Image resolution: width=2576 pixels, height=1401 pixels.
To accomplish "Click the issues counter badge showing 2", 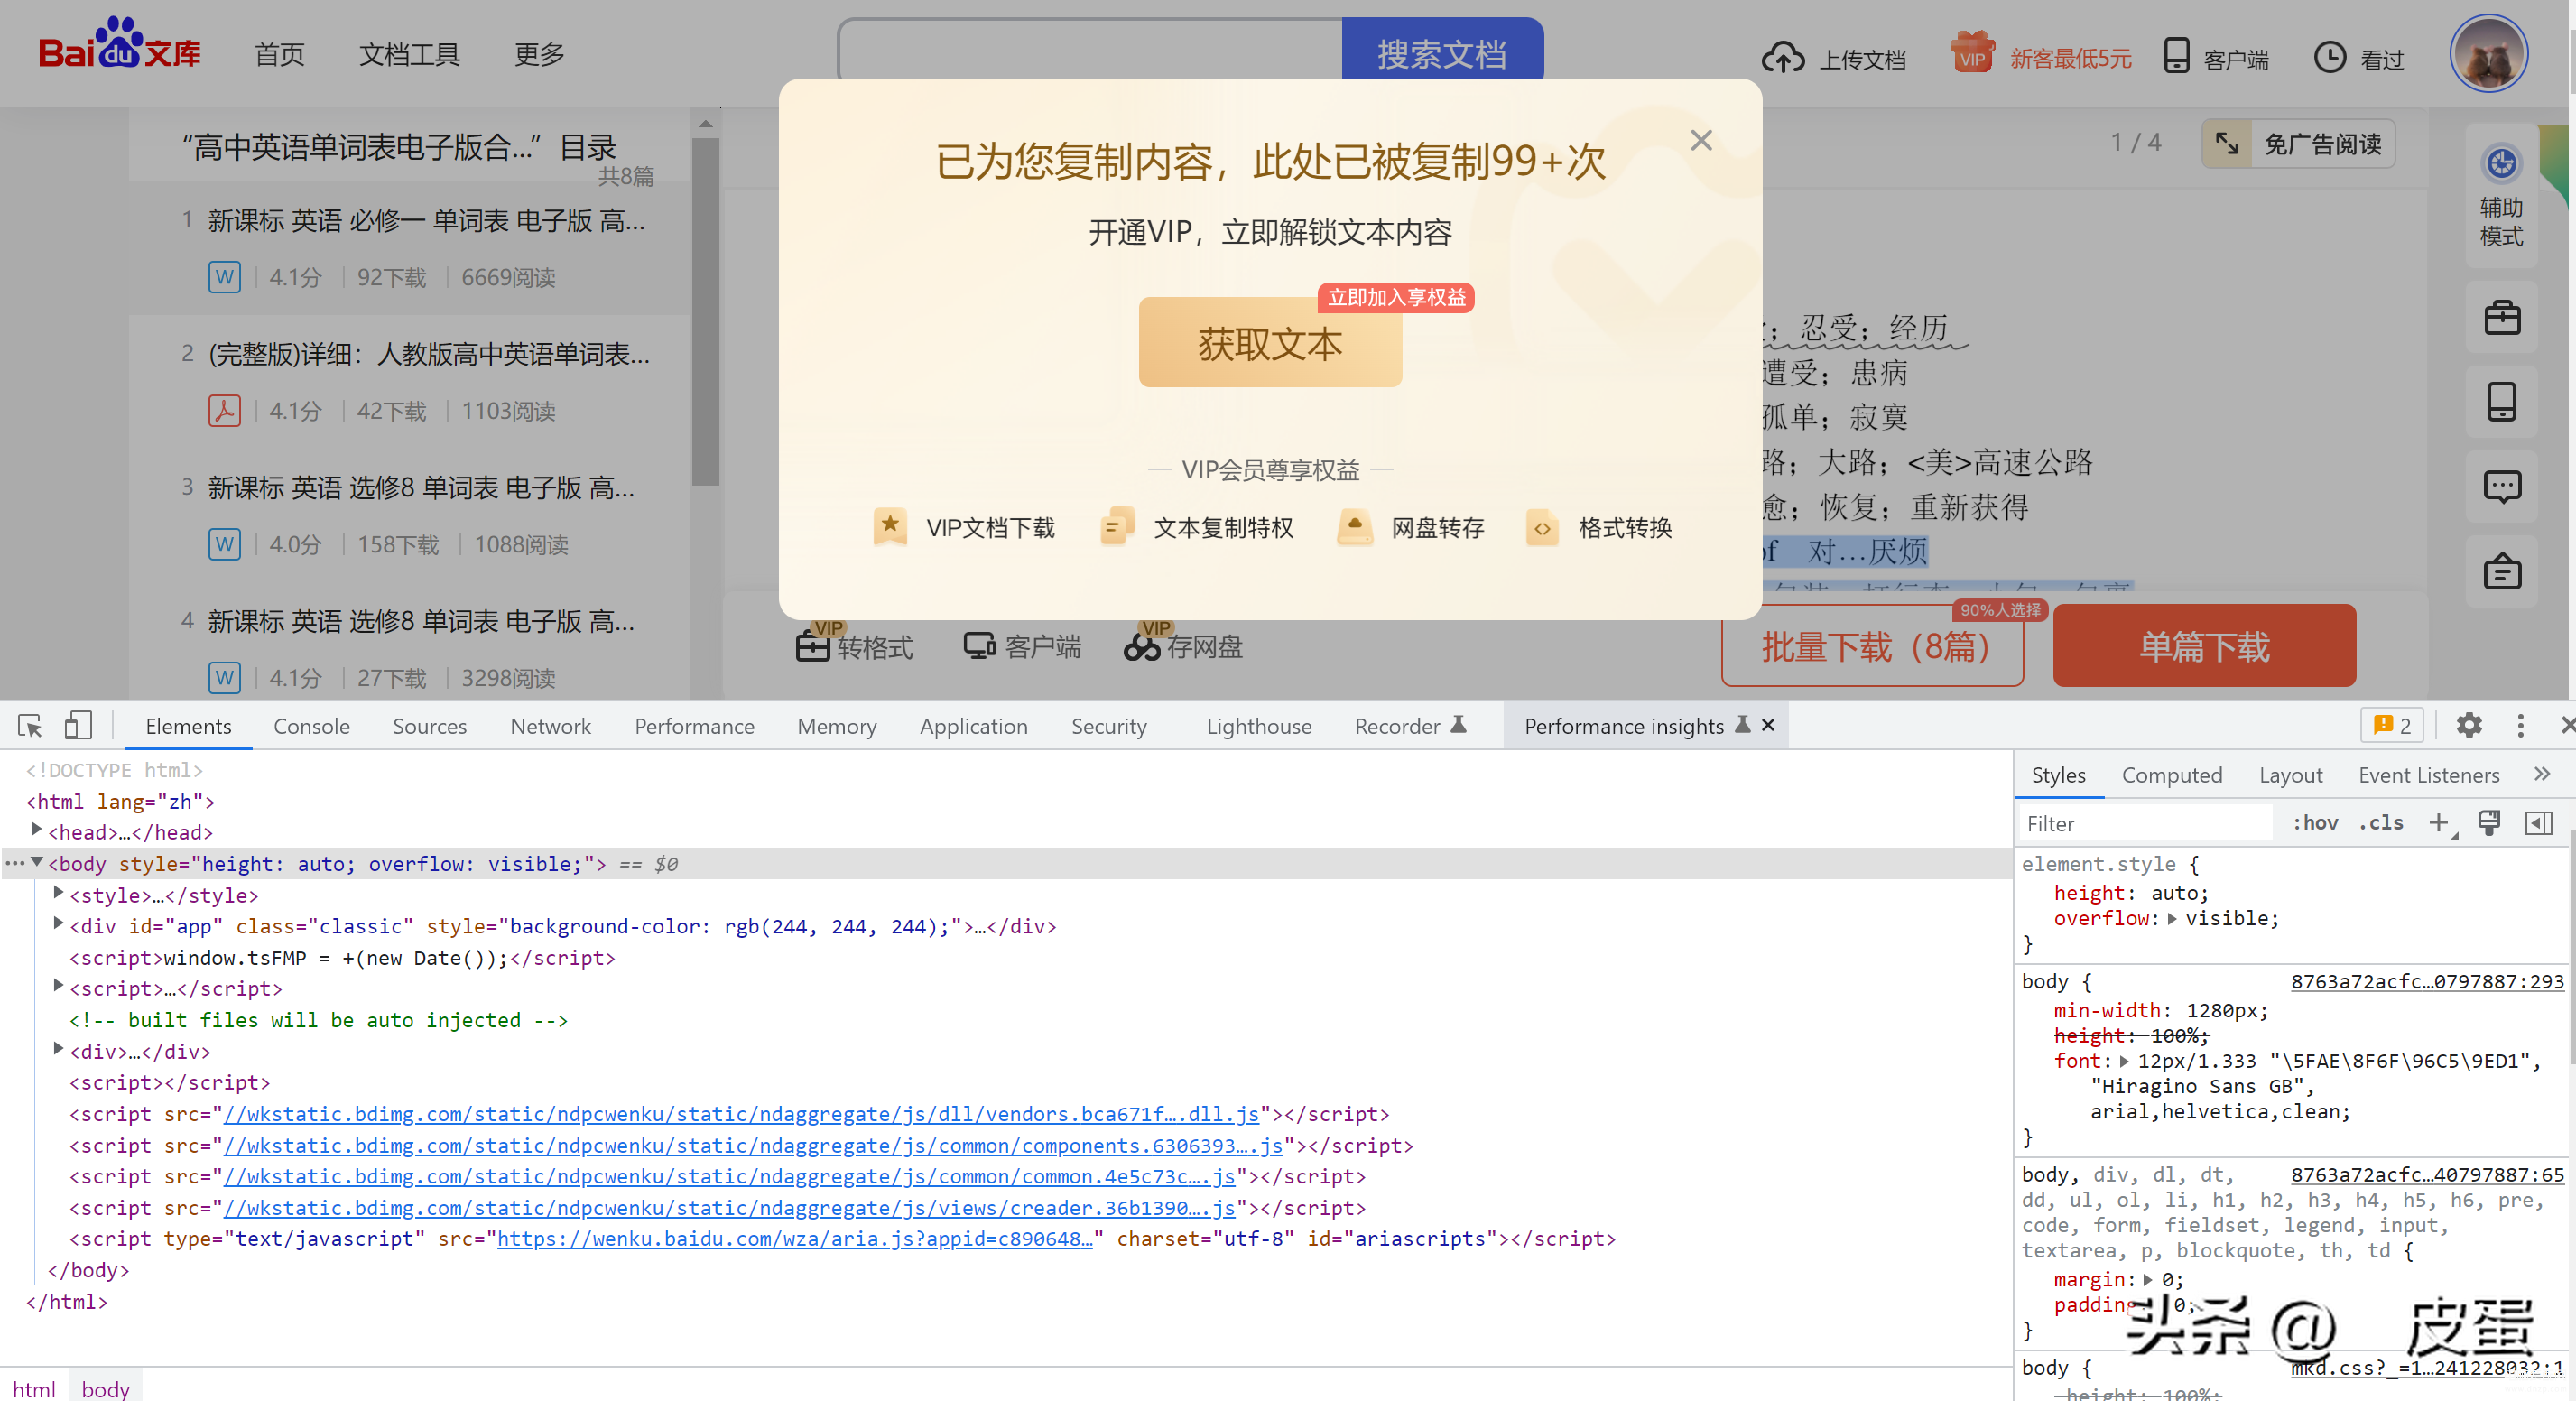I will point(2392,726).
